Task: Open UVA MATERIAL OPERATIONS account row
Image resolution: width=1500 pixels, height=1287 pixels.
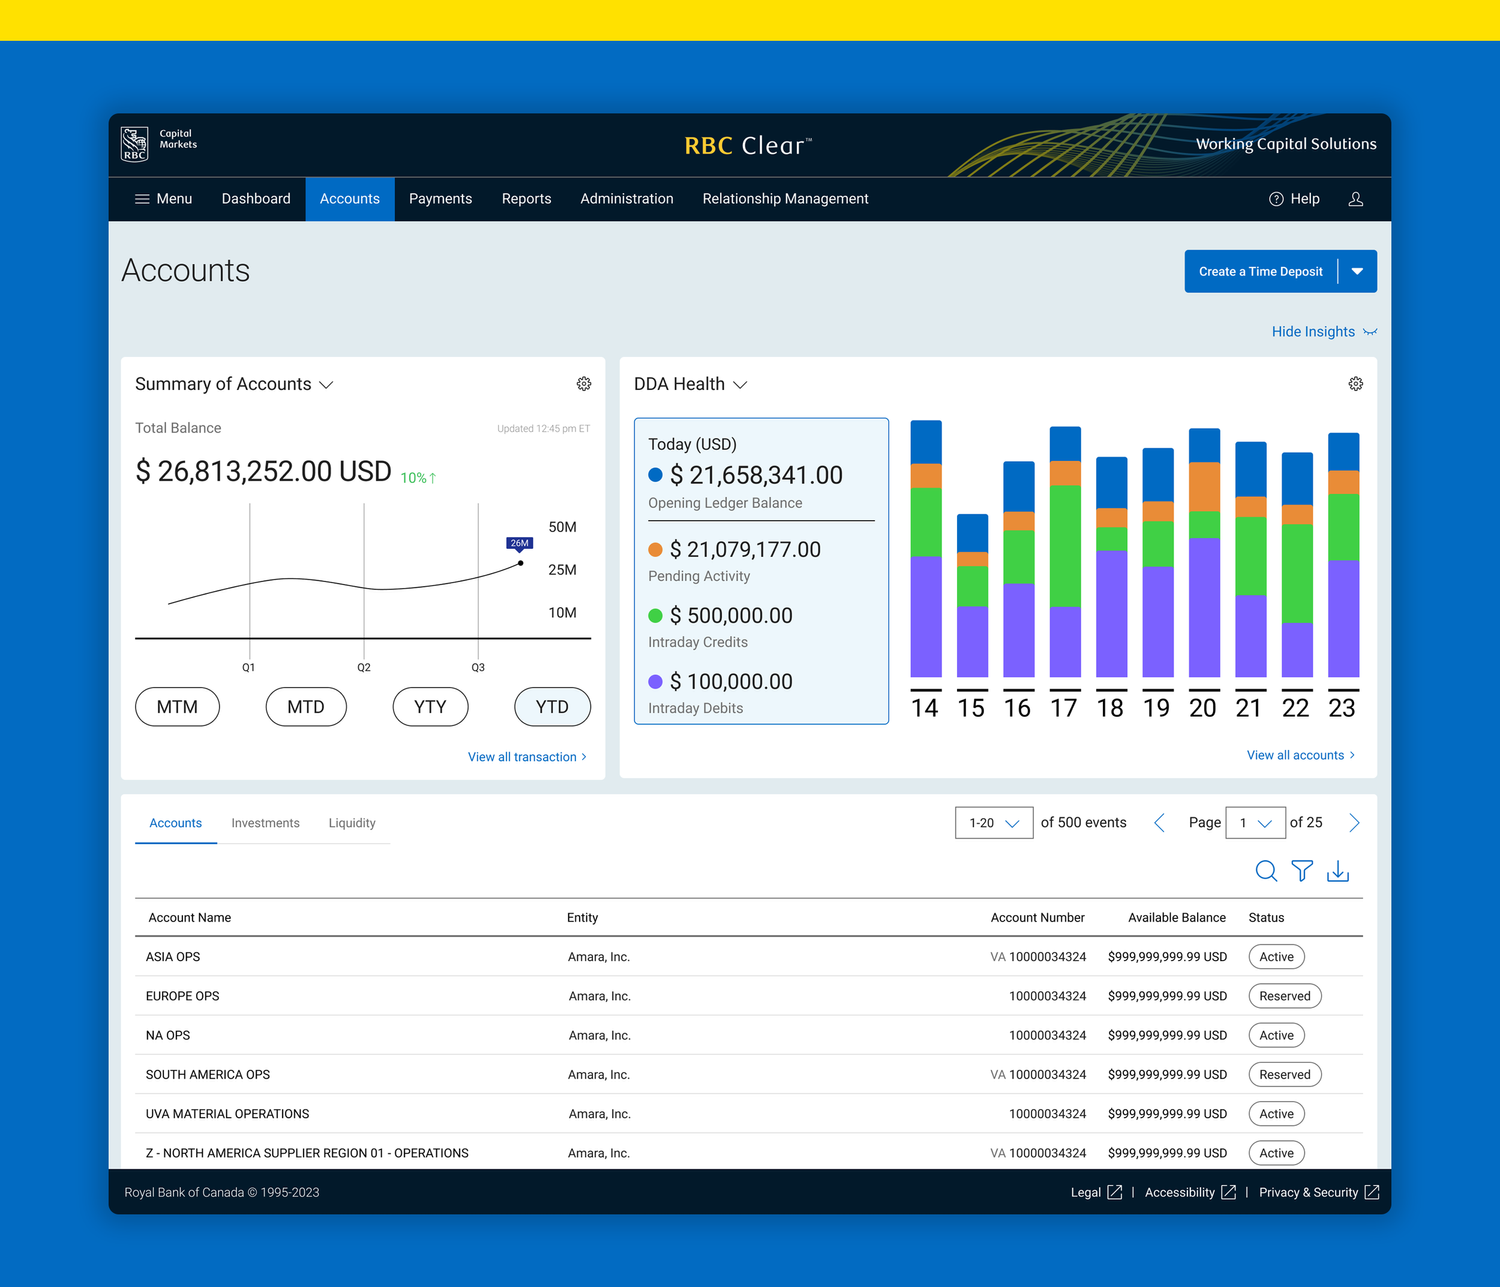Action: click(x=749, y=1114)
